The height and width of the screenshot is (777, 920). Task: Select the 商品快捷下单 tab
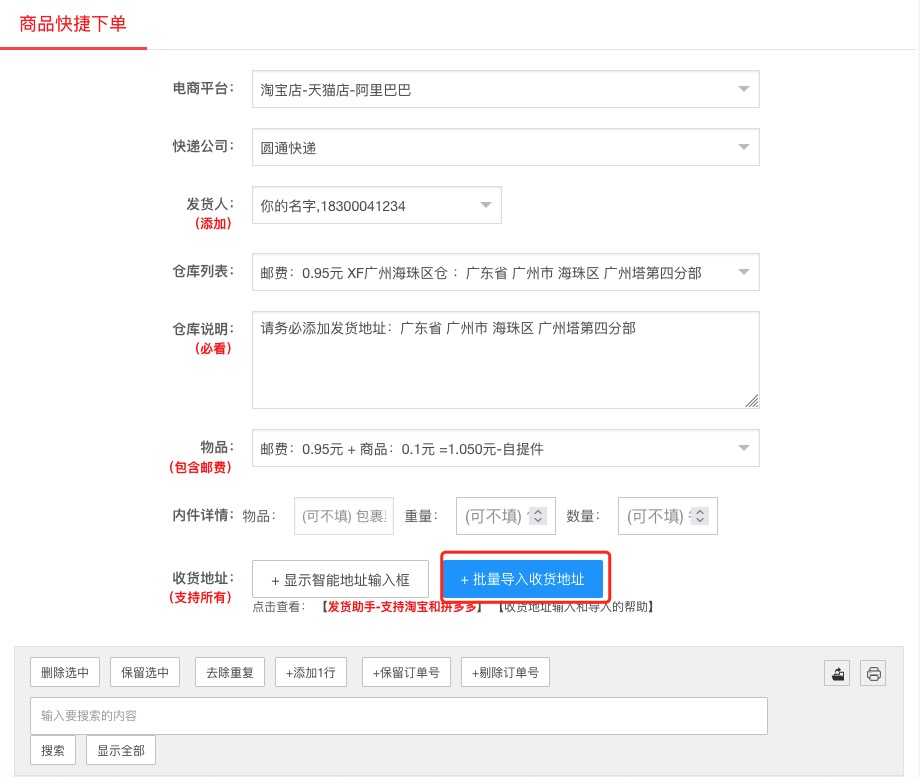pos(73,24)
